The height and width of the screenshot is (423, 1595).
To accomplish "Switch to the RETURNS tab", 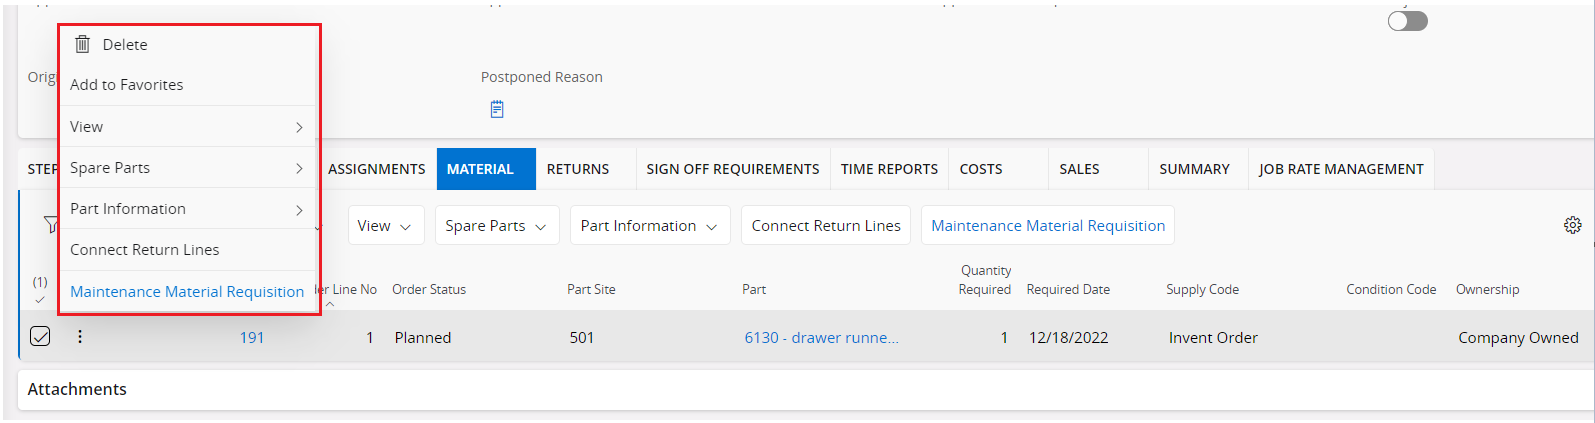I will point(577,169).
